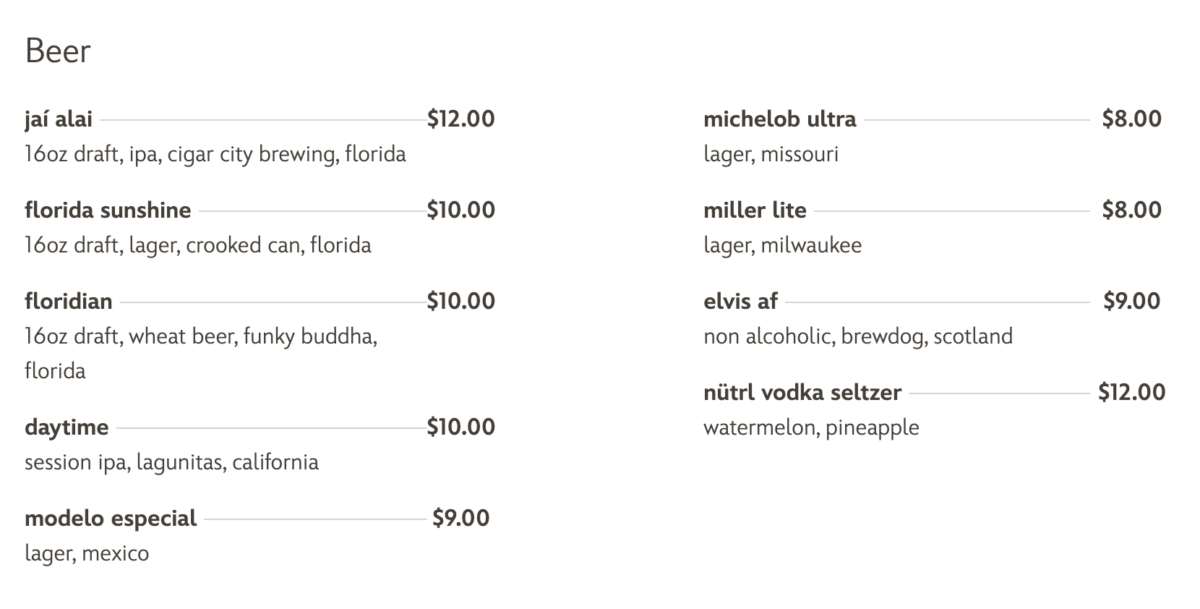Click the $10.00 price beside daytime
1200x609 pixels.
[460, 428]
